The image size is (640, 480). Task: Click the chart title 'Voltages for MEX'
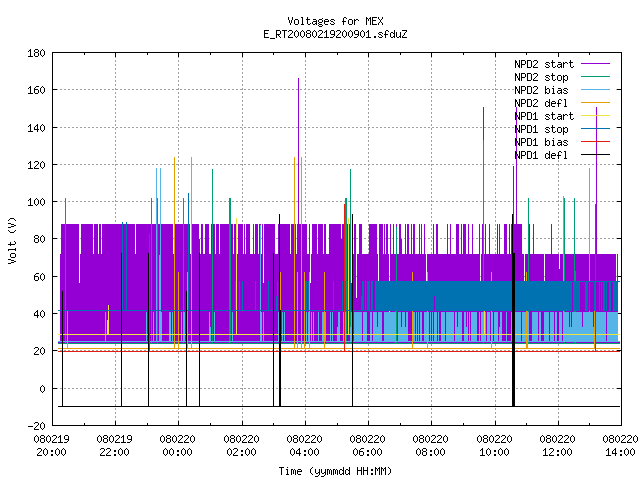(335, 21)
